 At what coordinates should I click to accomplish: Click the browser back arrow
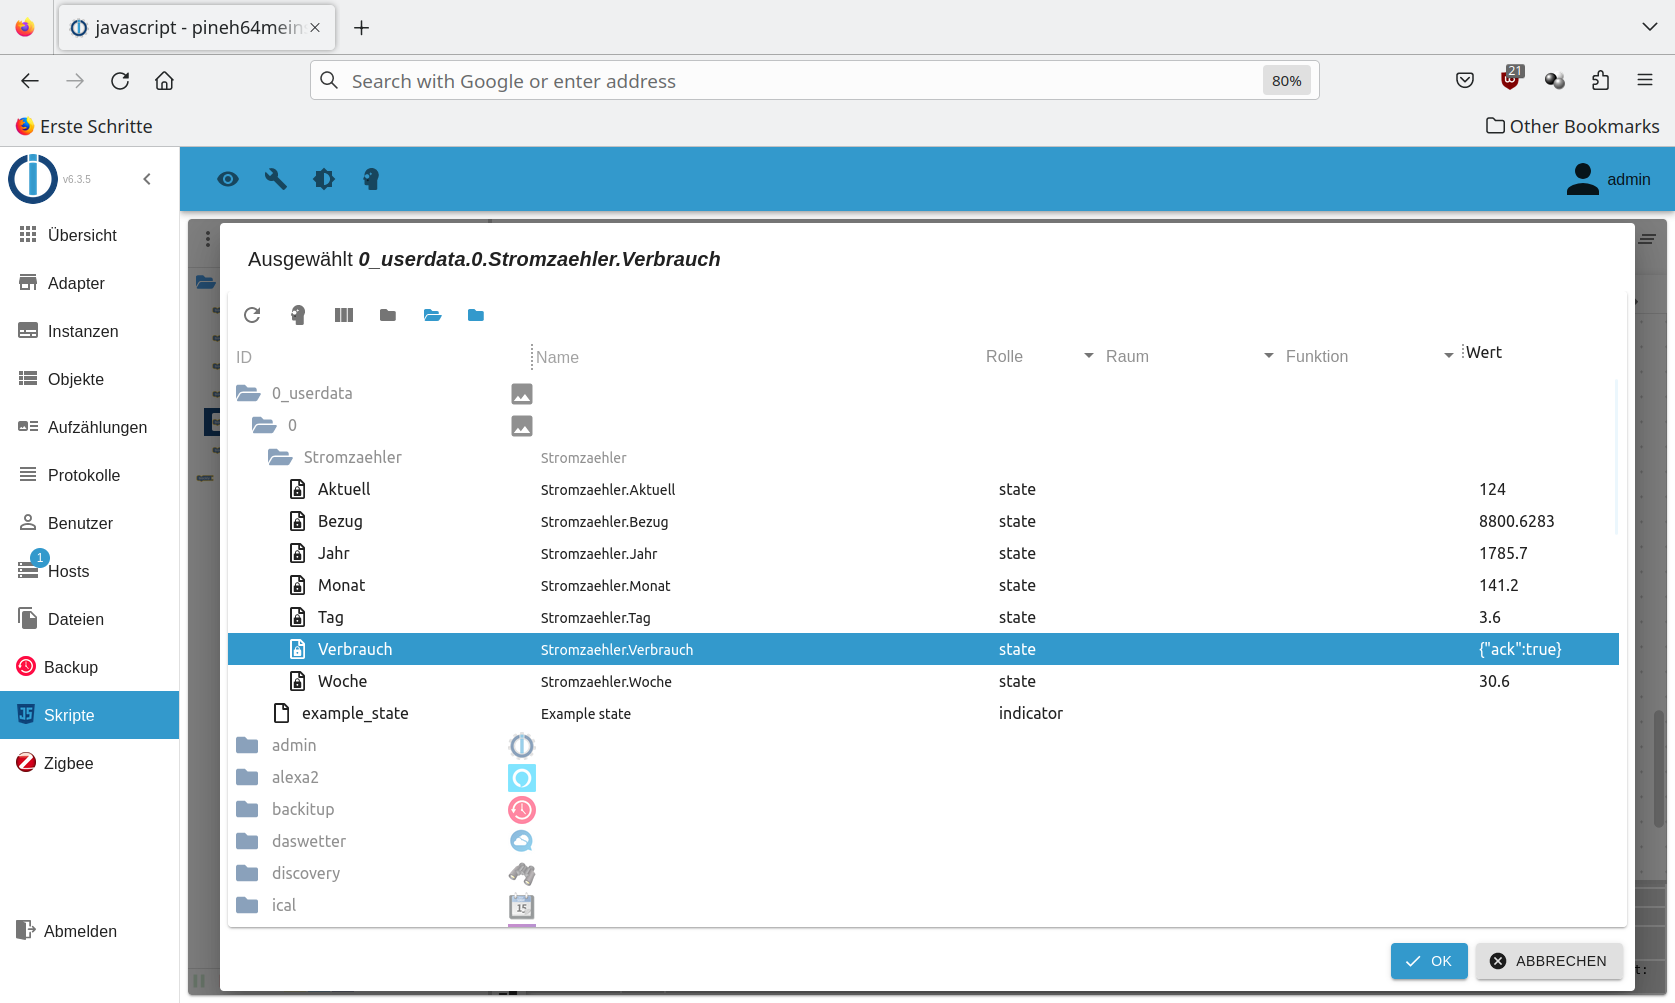click(30, 81)
